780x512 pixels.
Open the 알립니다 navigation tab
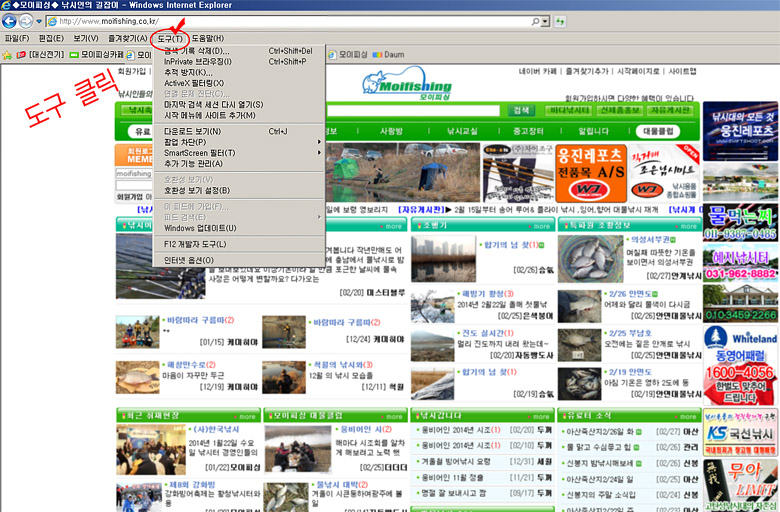tap(593, 131)
